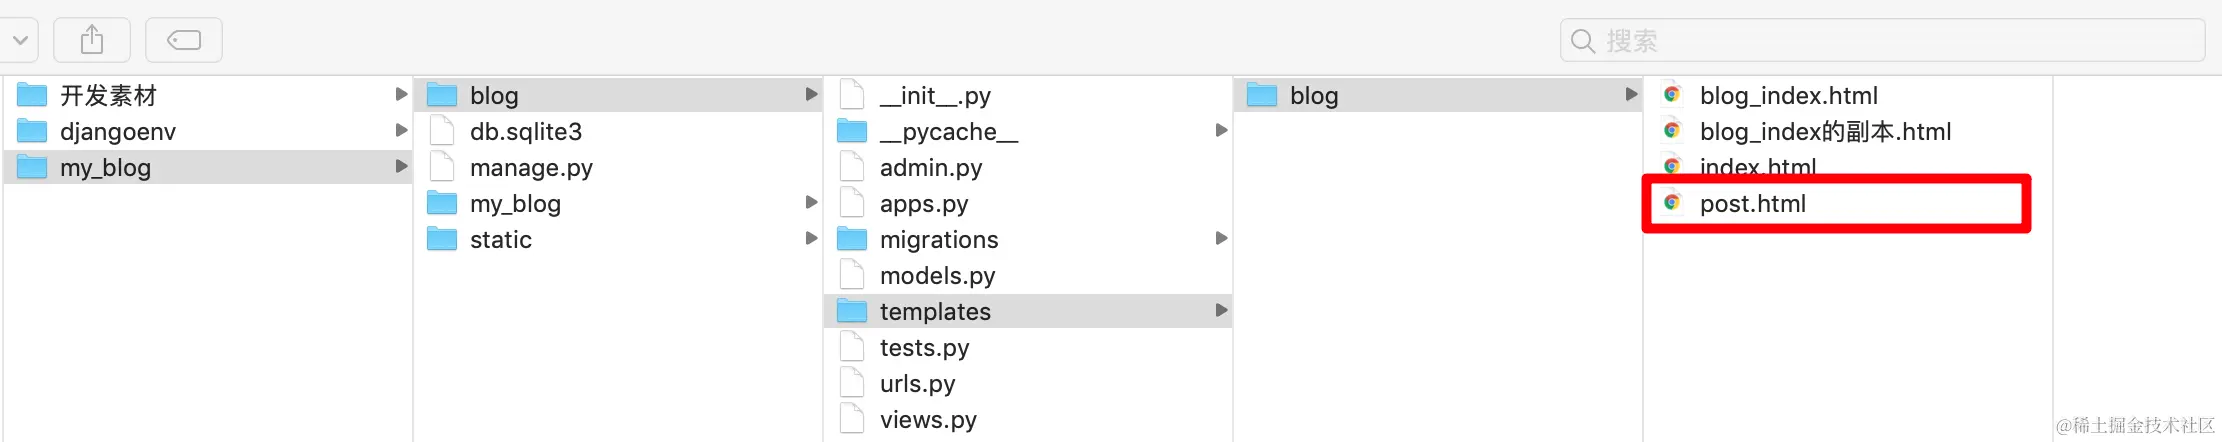This screenshot has width=2222, height=442.
Task: Click Chrome icon of post.html
Action: point(1672,203)
